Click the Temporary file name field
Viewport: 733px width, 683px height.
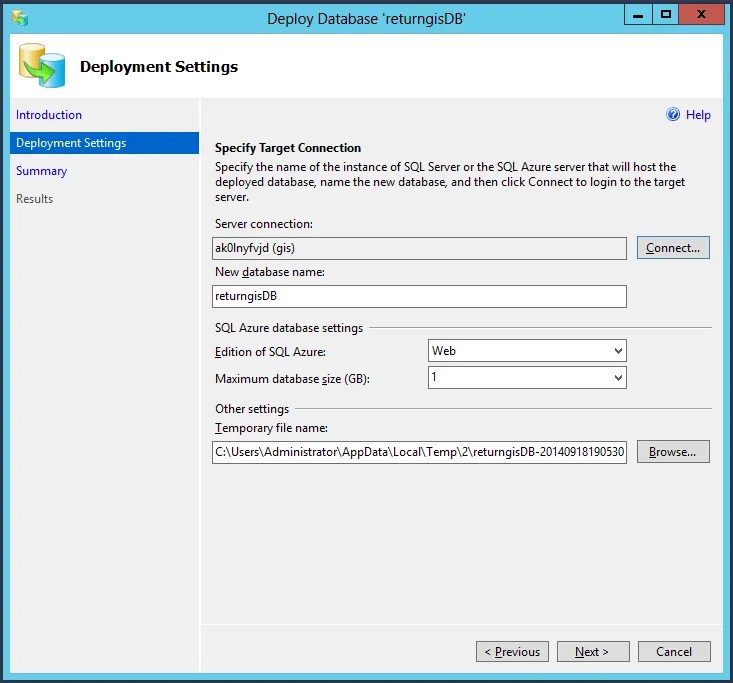pyautogui.click(x=419, y=452)
